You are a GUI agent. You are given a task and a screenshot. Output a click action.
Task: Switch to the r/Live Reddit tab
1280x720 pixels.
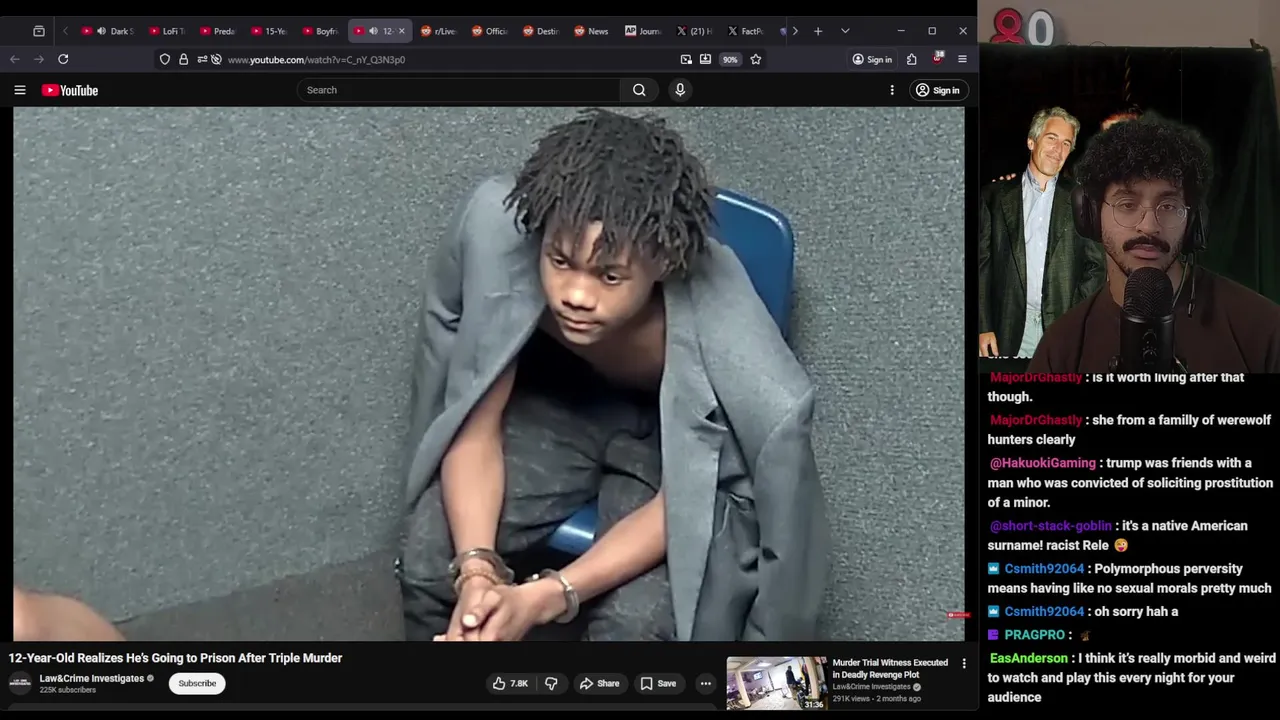(x=438, y=31)
